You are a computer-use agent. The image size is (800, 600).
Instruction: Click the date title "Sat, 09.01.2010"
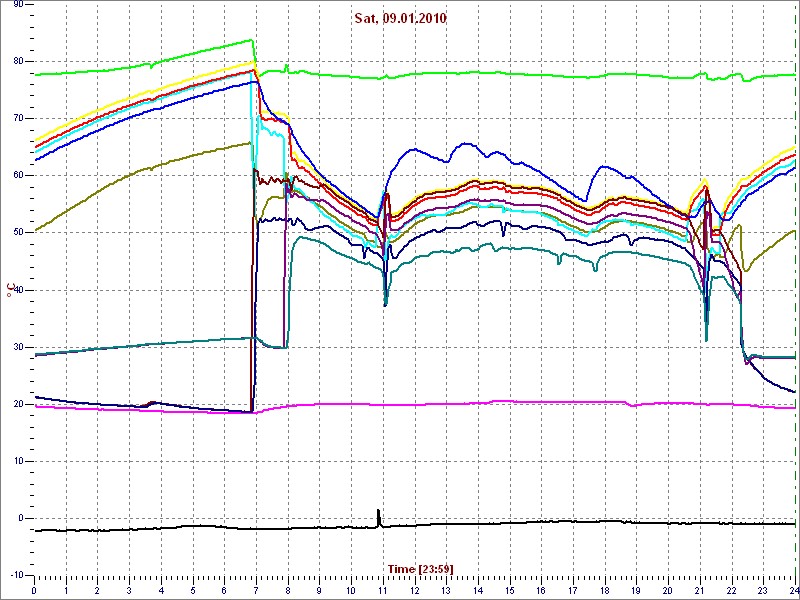tap(401, 19)
